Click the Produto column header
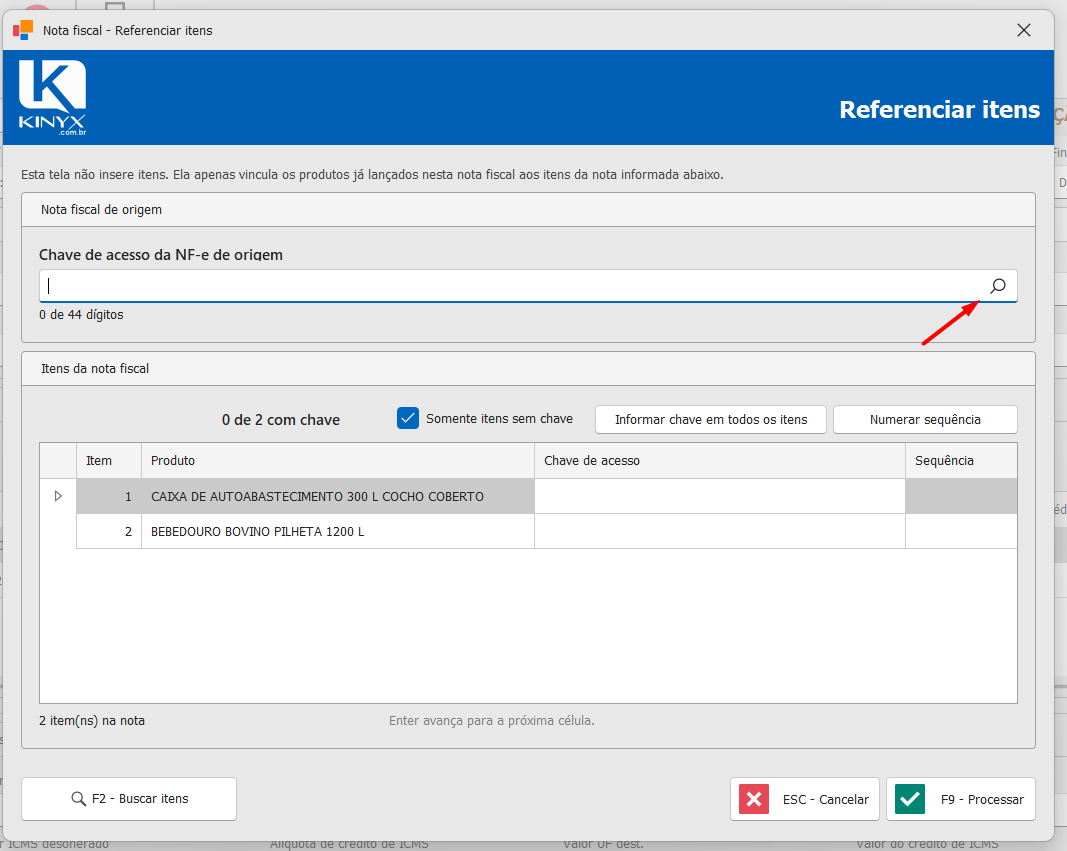Image resolution: width=1067 pixels, height=851 pixels. [338, 461]
